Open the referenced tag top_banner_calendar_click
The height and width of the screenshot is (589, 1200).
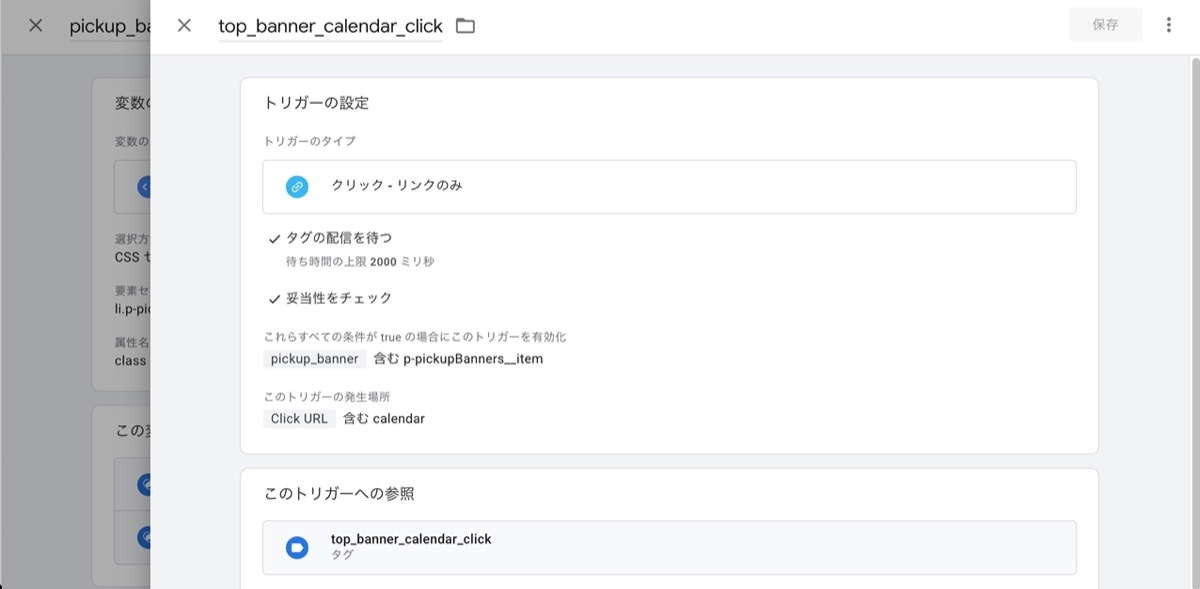[x=411, y=540]
